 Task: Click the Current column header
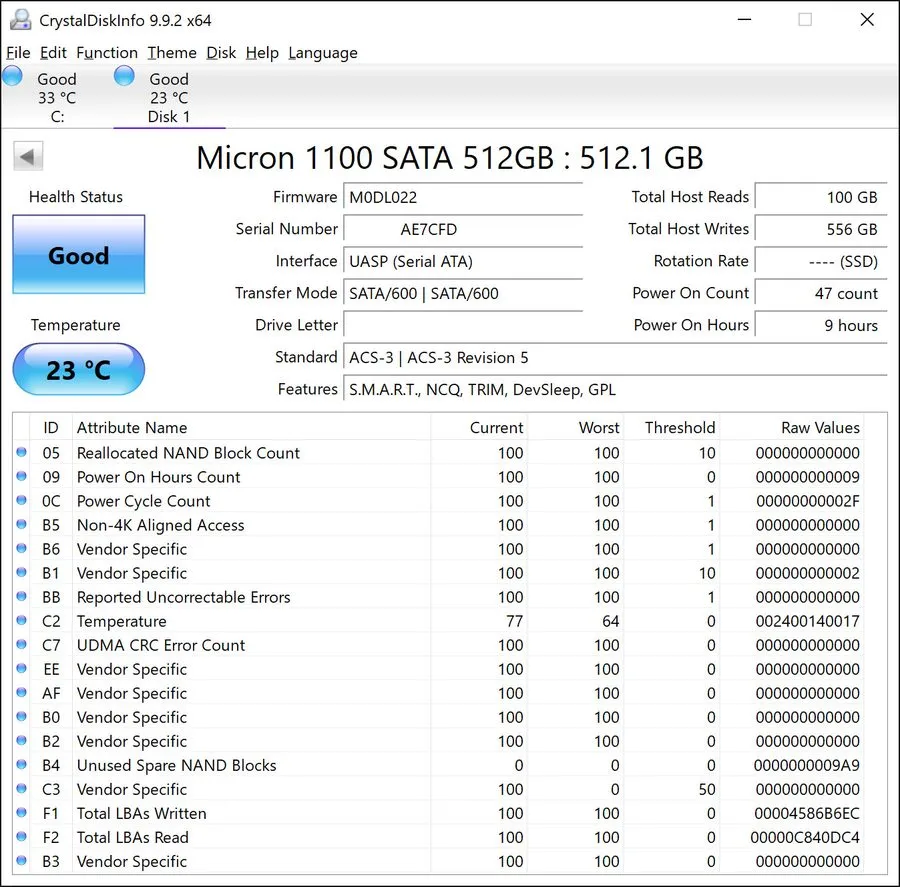pyautogui.click(x=479, y=427)
